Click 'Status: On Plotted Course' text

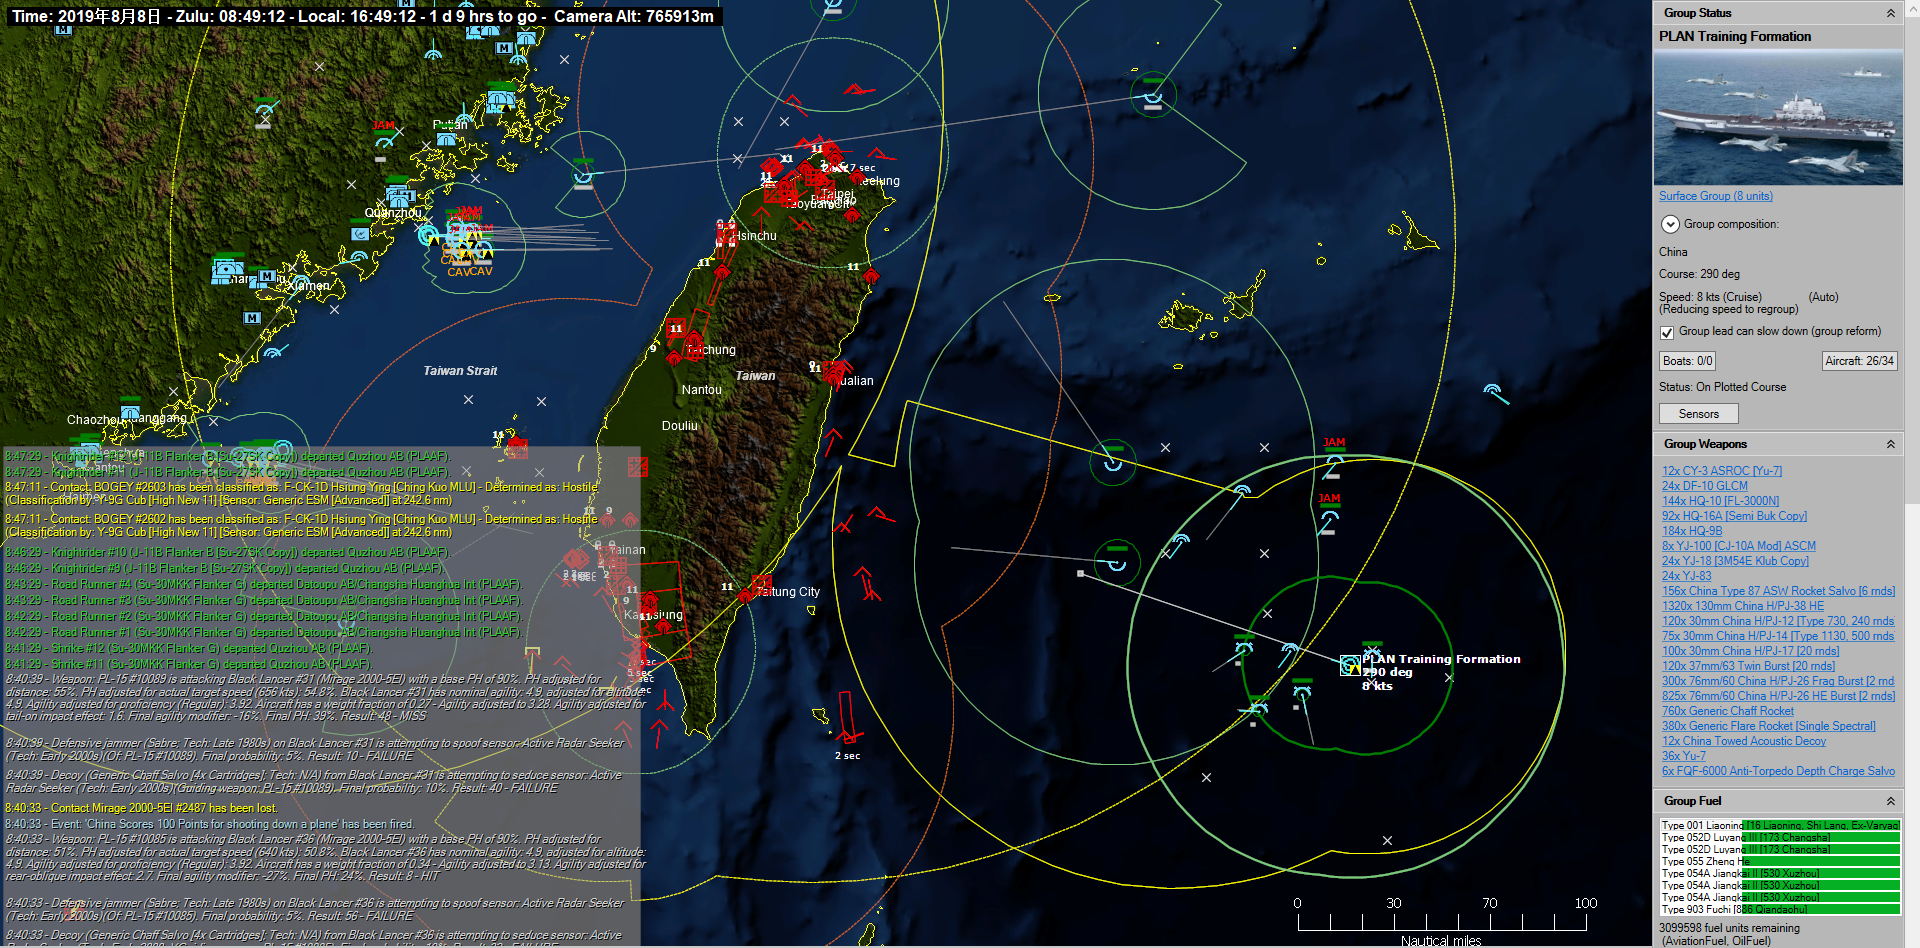point(1722,387)
